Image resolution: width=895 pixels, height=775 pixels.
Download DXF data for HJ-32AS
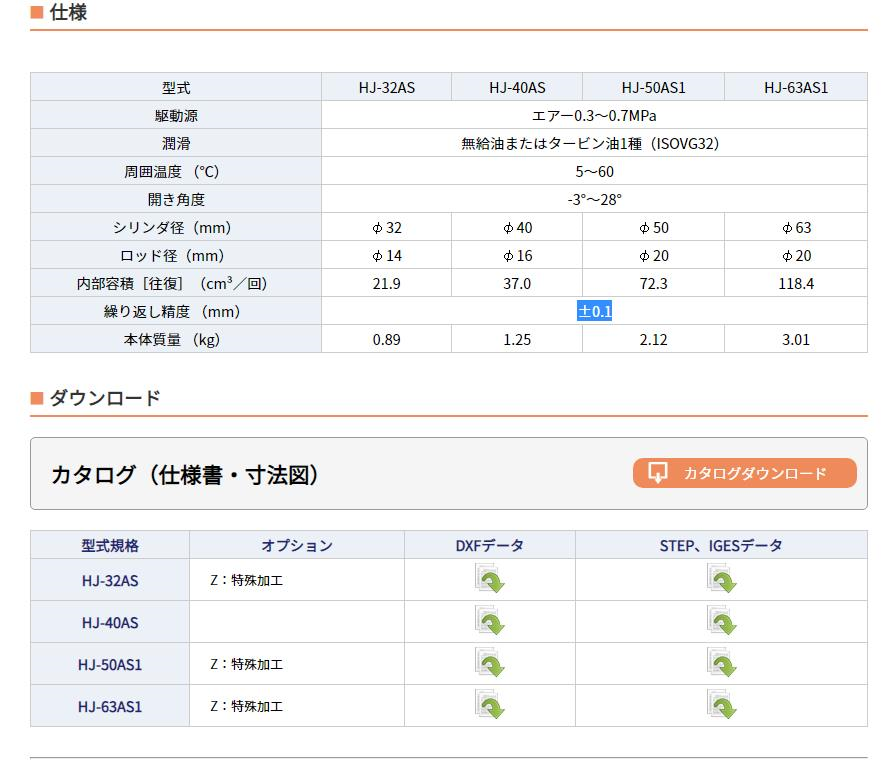(x=490, y=580)
